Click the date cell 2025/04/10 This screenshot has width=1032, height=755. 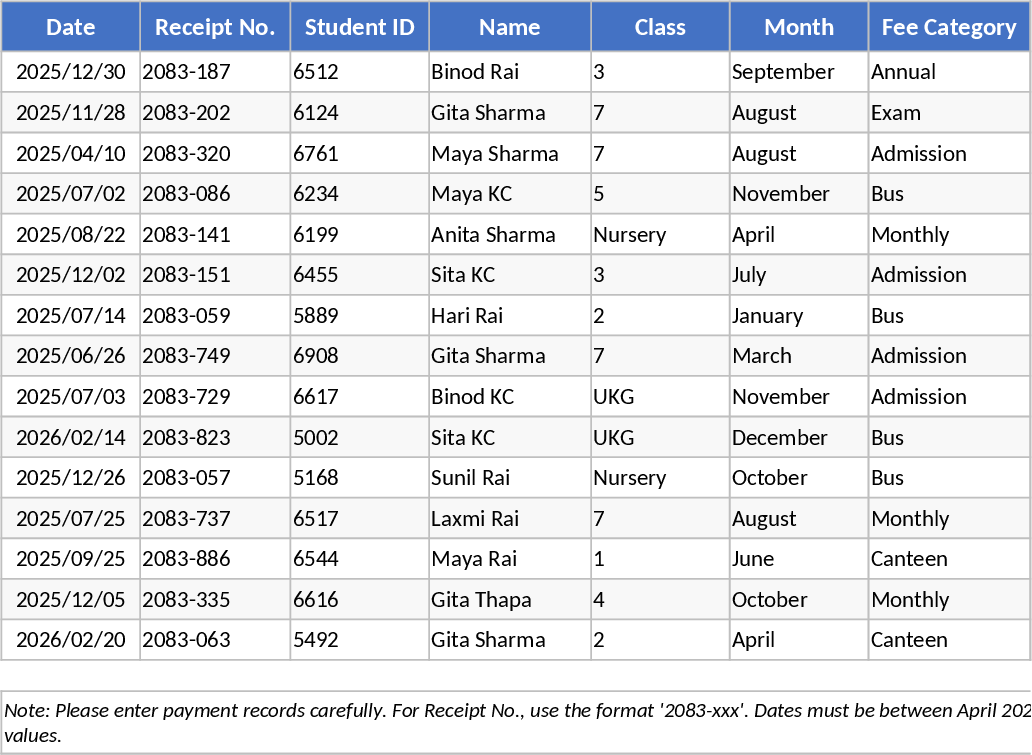pos(71,154)
